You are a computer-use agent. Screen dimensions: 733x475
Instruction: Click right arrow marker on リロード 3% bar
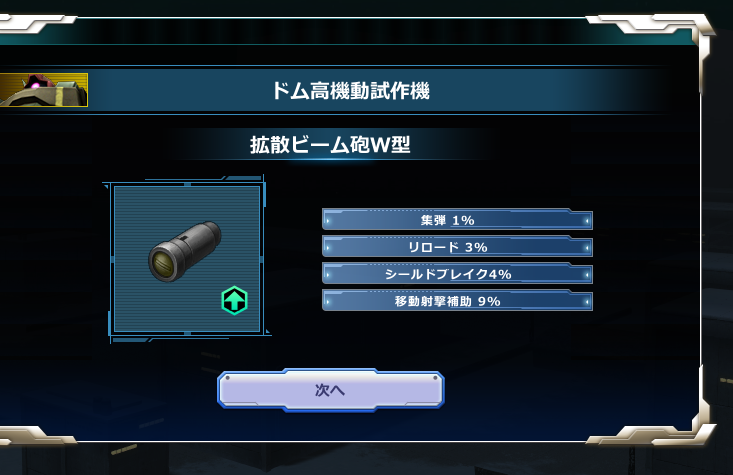click(x=587, y=248)
